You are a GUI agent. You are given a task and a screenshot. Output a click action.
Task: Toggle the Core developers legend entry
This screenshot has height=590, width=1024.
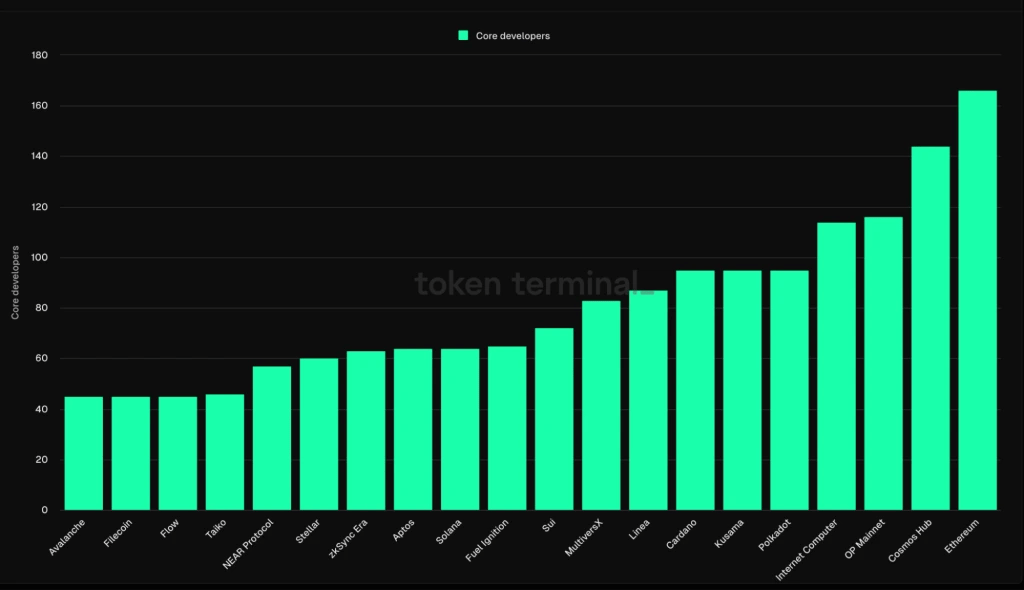coord(505,33)
